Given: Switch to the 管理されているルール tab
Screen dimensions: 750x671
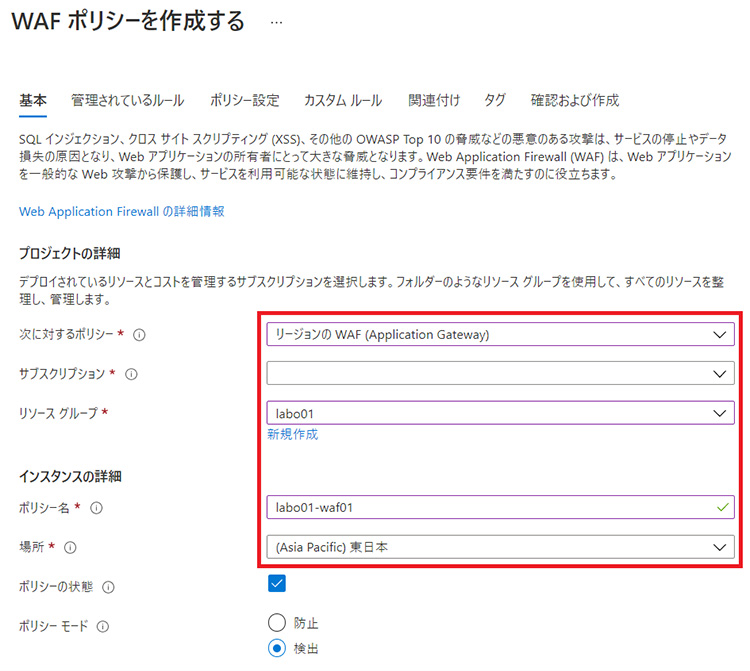Looking at the screenshot, I should coord(127,100).
